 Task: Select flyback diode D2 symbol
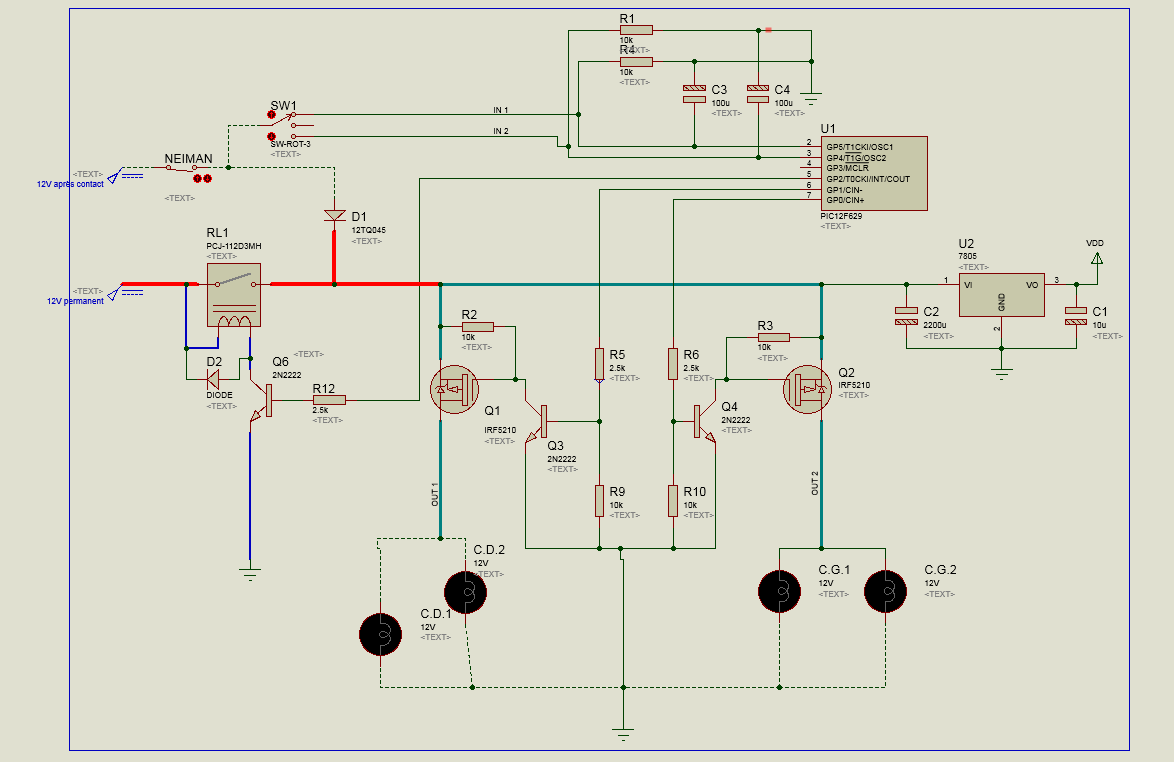213,380
